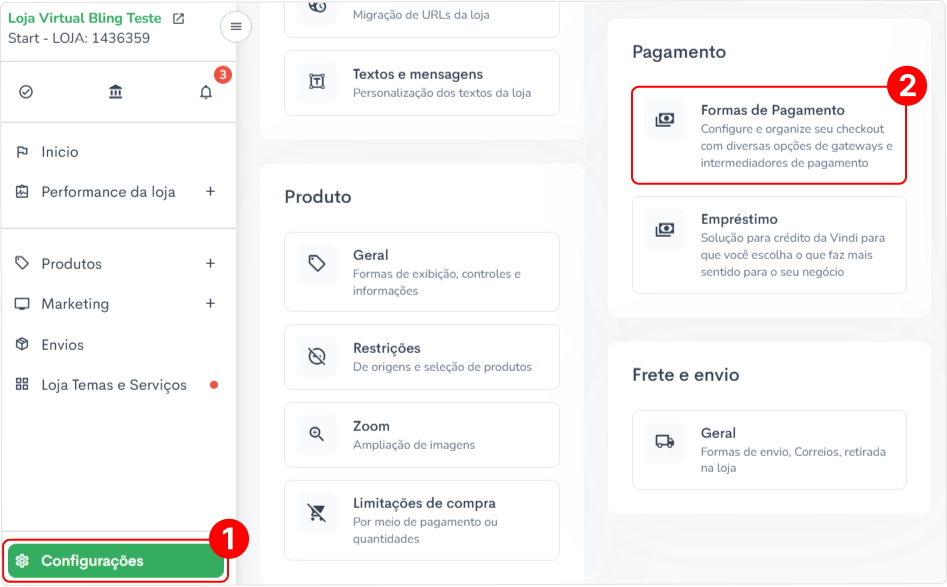Click the flag icon beside Inicio

pyautogui.click(x=22, y=152)
